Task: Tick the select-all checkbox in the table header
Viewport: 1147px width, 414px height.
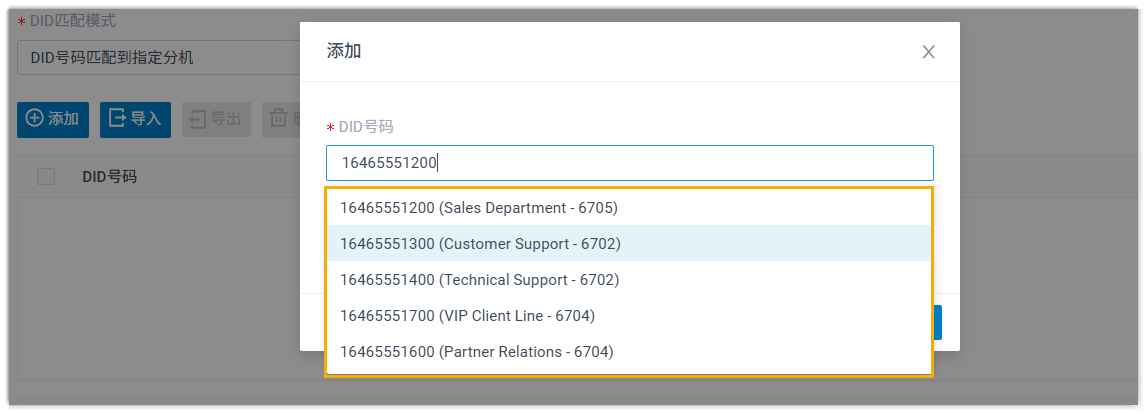Action: [46, 177]
